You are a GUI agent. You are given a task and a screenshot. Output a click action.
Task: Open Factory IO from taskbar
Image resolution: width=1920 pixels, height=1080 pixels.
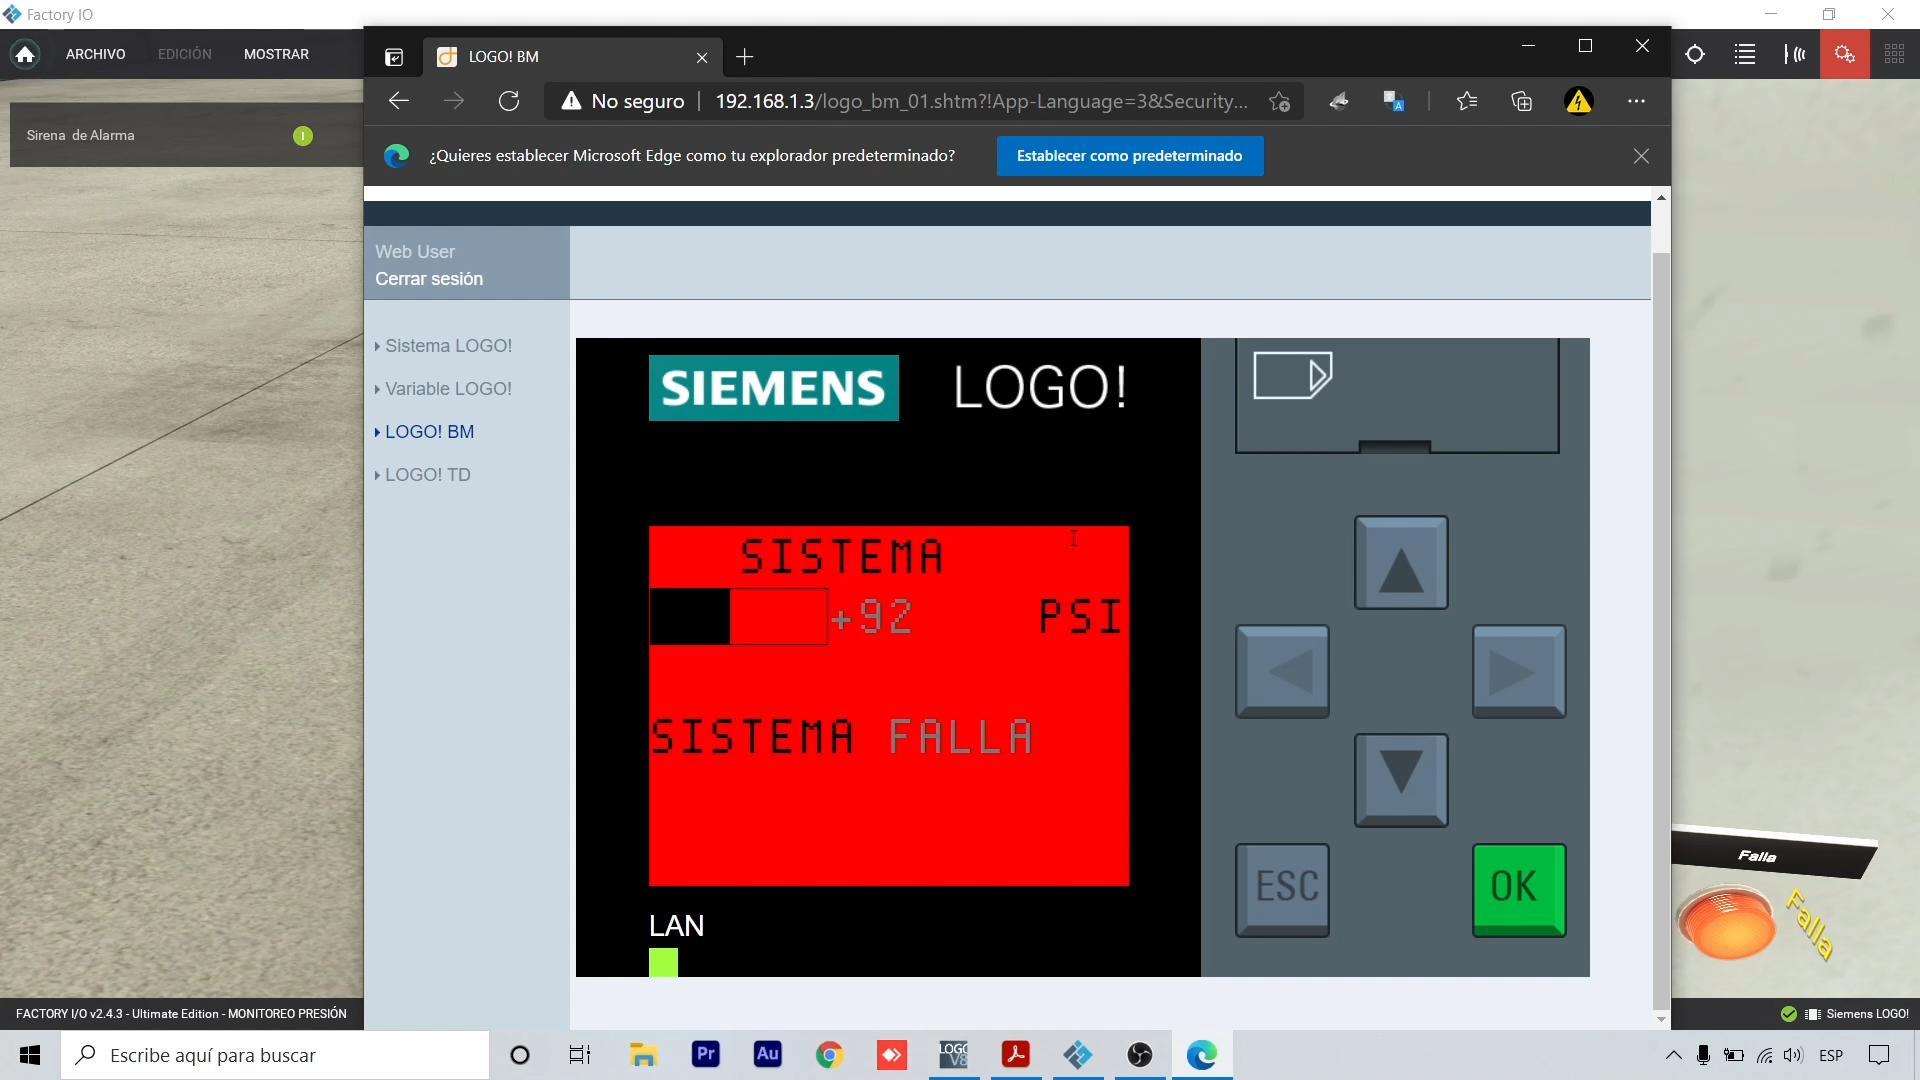(x=1077, y=1055)
